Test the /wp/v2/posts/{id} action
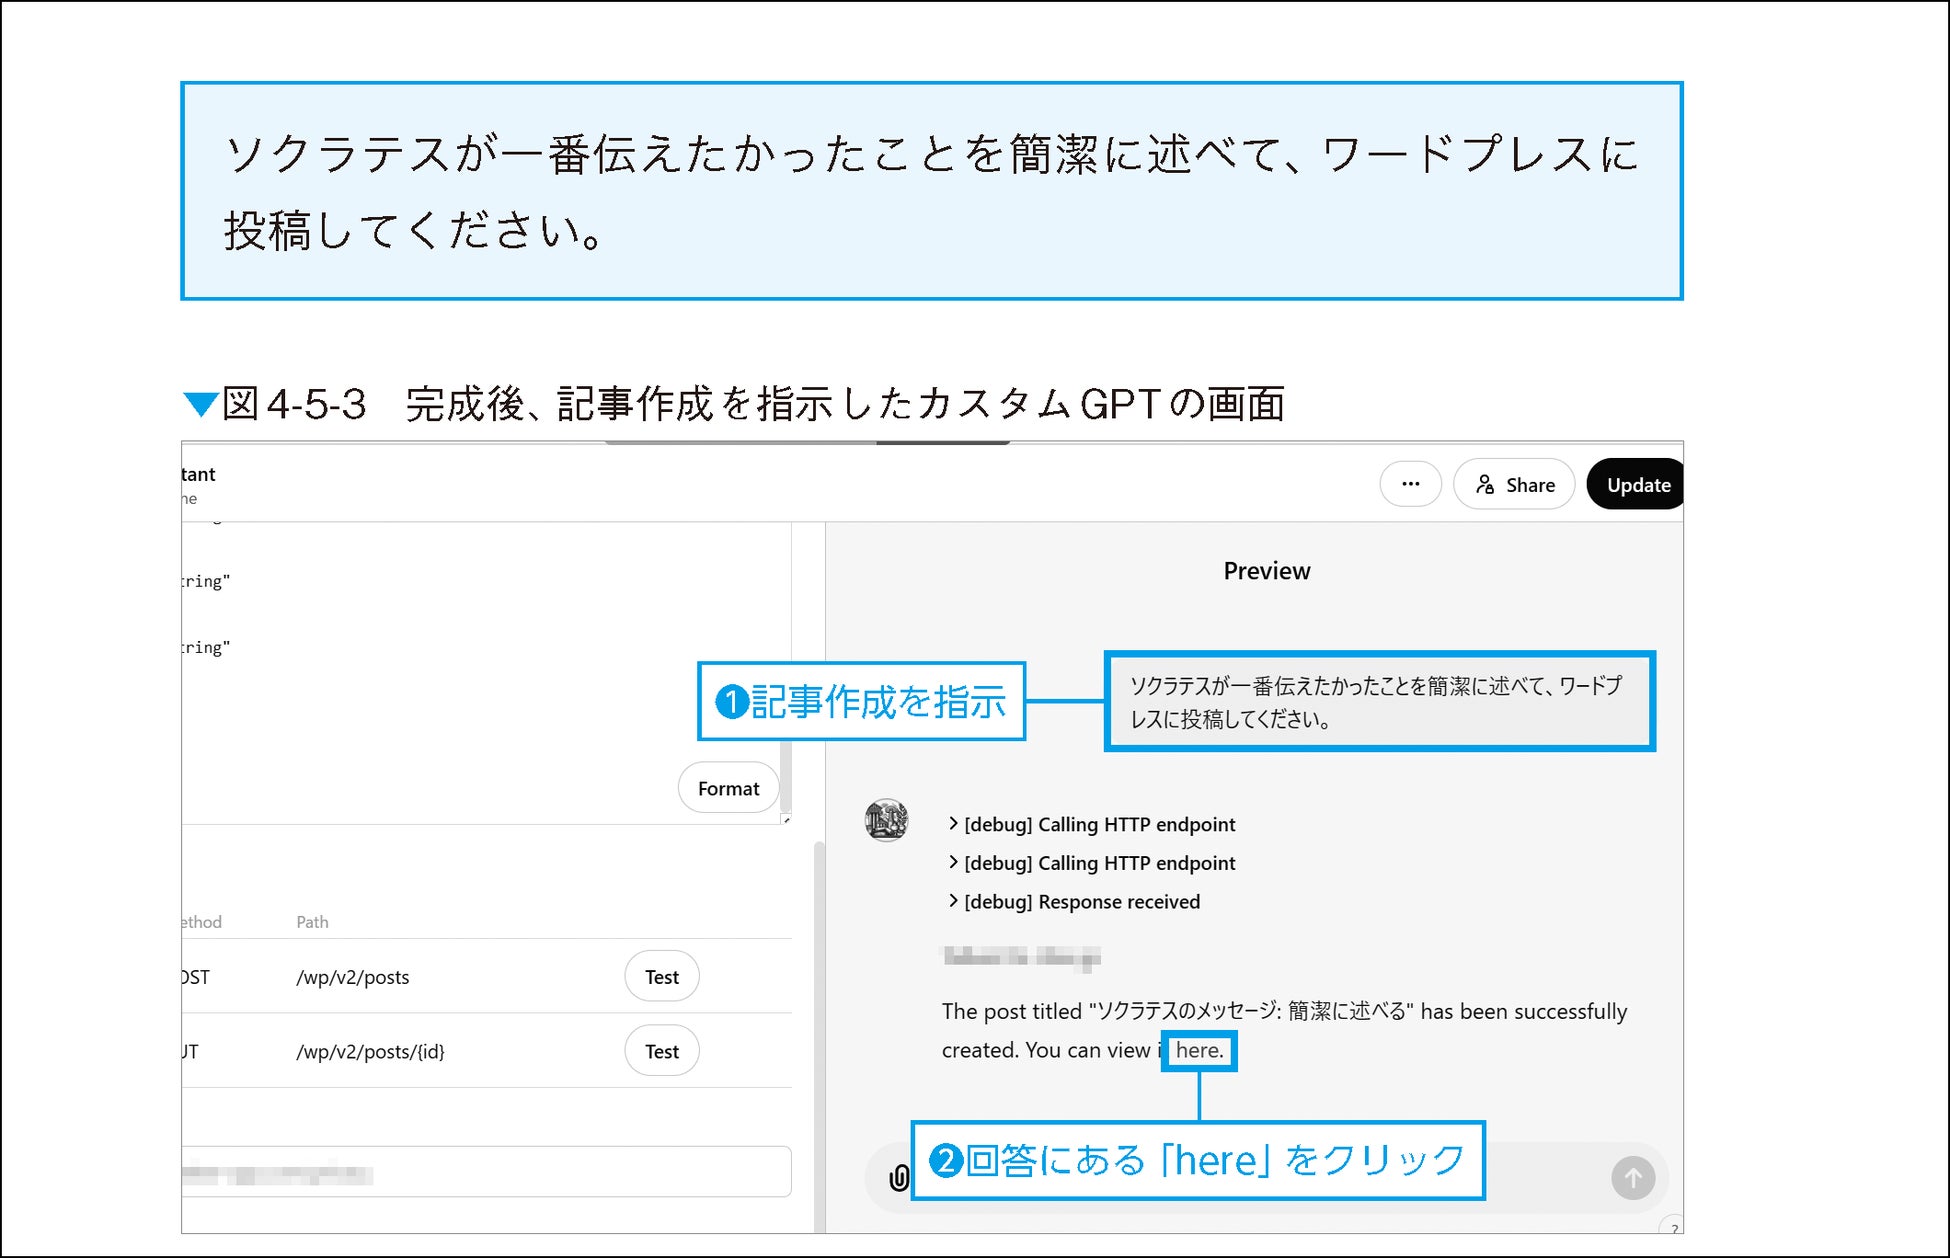This screenshot has height=1258, width=1950. (x=661, y=1051)
